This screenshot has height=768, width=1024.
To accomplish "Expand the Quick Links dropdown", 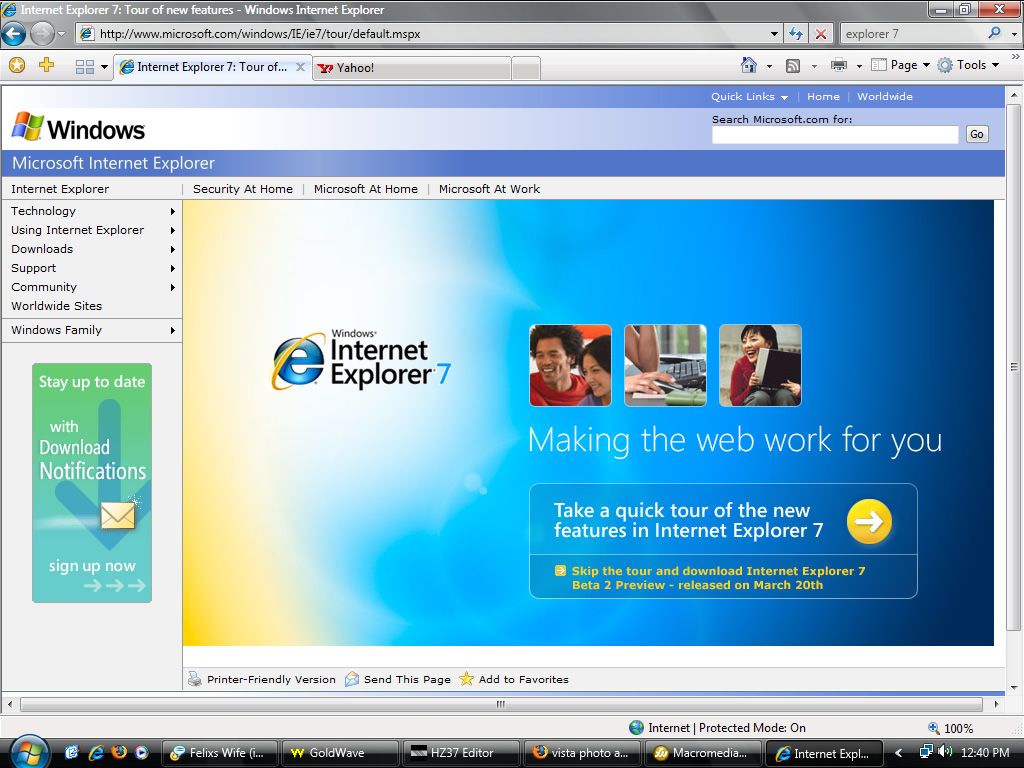I will point(749,97).
